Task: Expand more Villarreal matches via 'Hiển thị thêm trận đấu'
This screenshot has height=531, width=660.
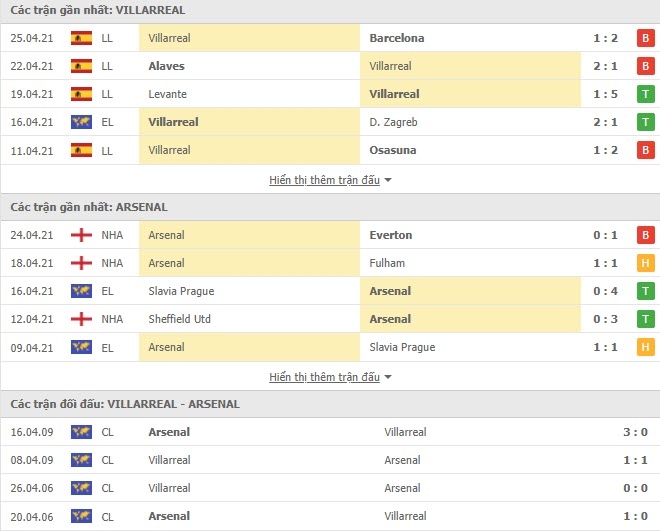Action: (x=324, y=180)
